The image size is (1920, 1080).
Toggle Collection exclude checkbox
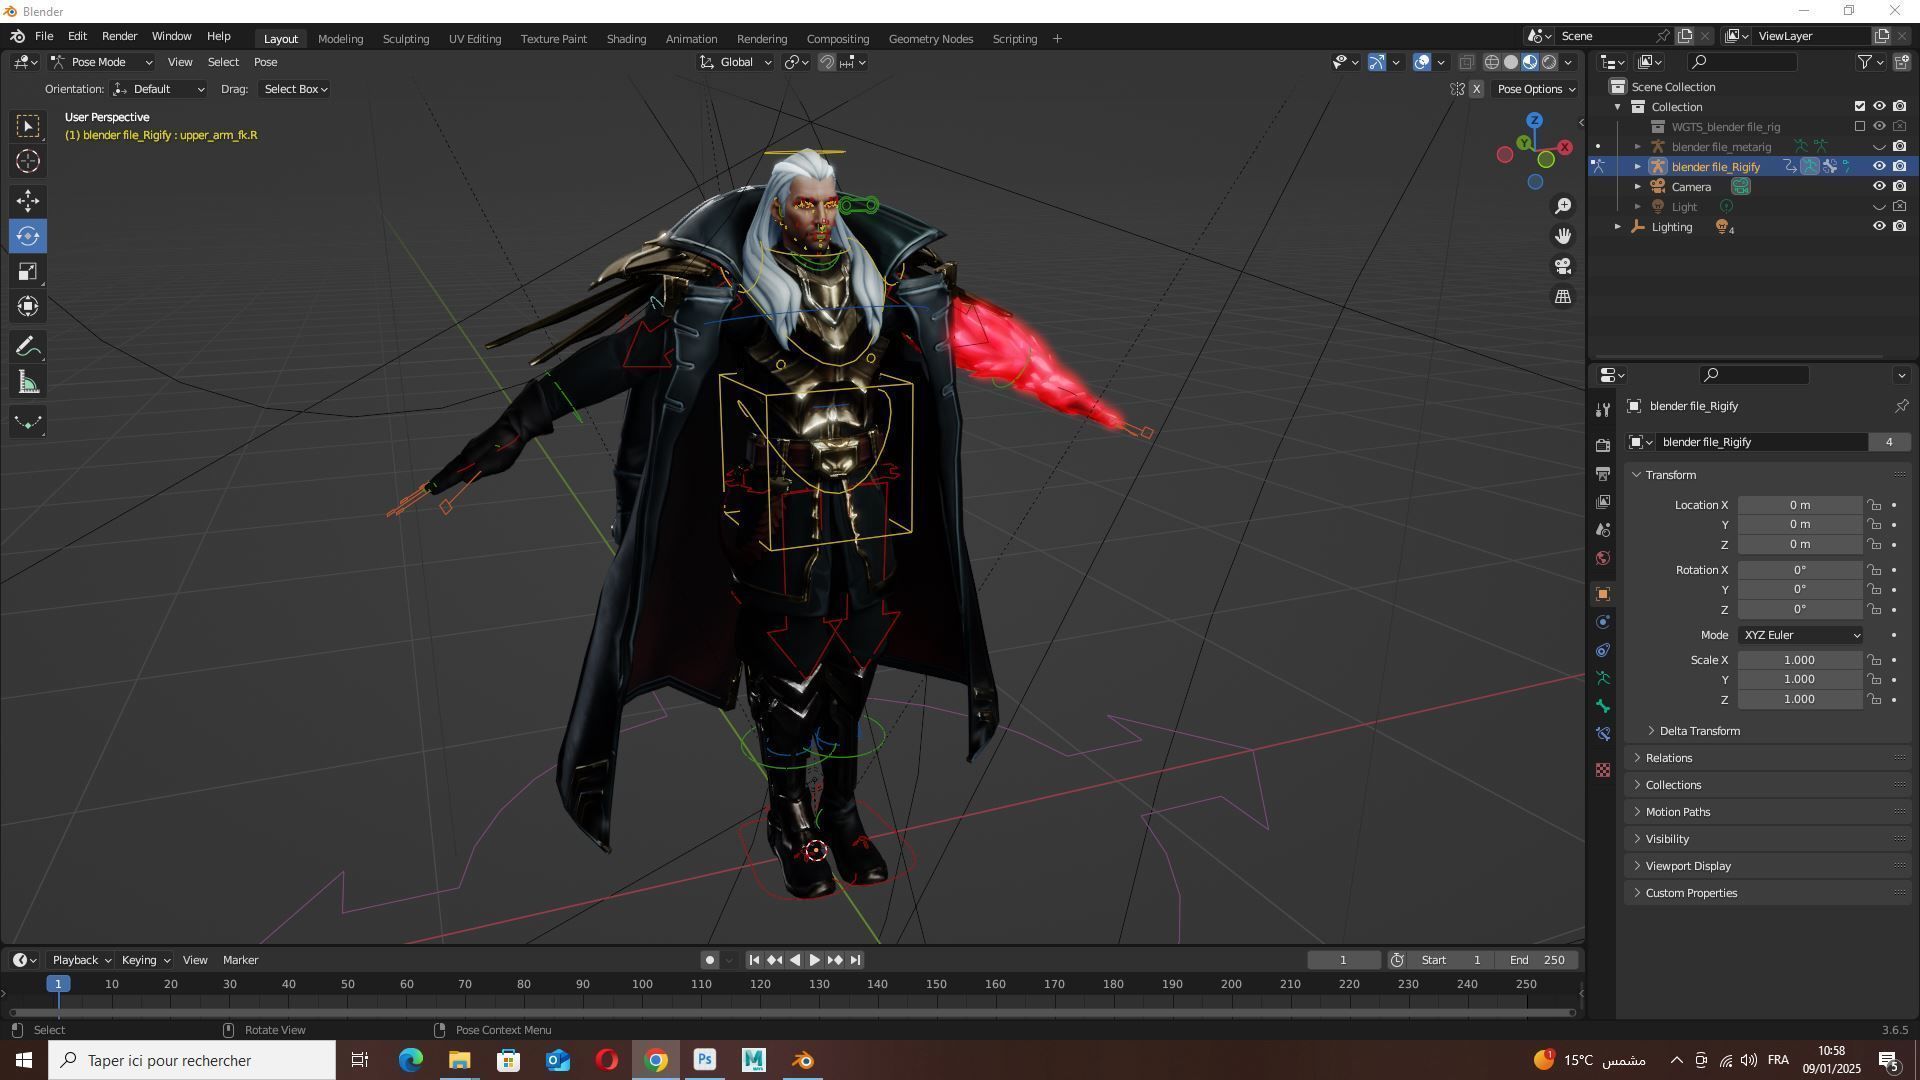pos(1860,106)
